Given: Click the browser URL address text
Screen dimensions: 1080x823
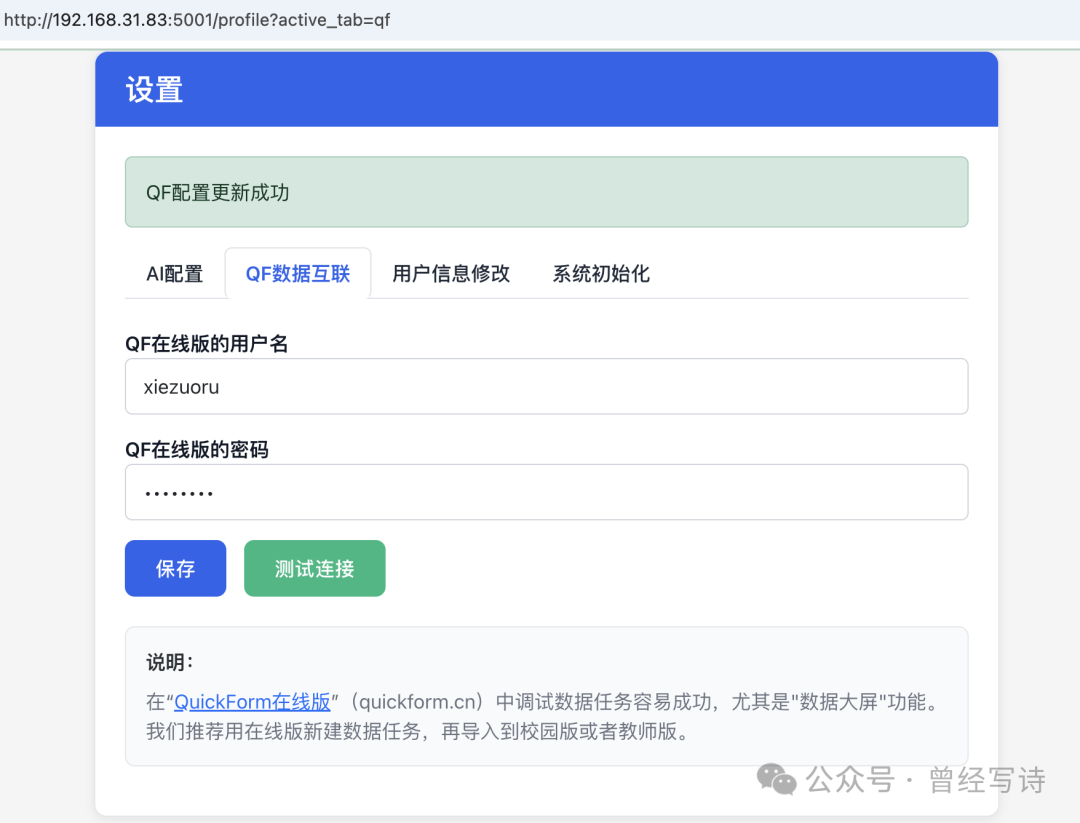Looking at the screenshot, I should [197, 20].
